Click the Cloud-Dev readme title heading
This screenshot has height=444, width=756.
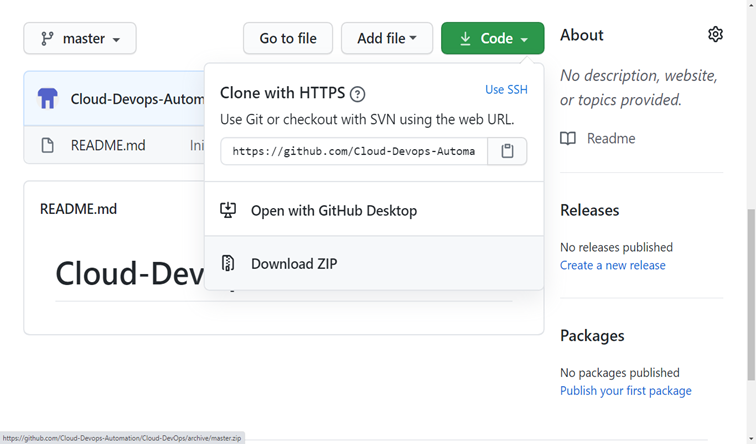pyautogui.click(x=130, y=273)
